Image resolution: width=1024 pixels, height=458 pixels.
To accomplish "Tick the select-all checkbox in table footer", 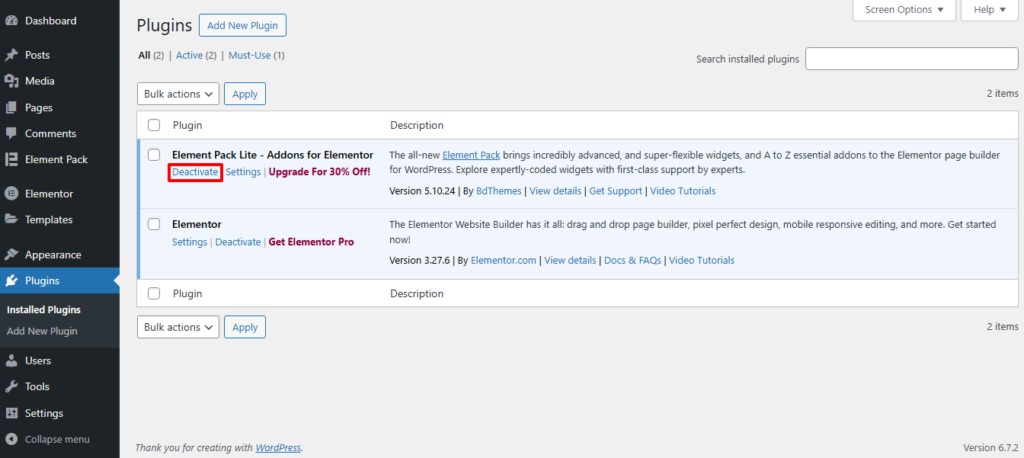I will pos(154,293).
